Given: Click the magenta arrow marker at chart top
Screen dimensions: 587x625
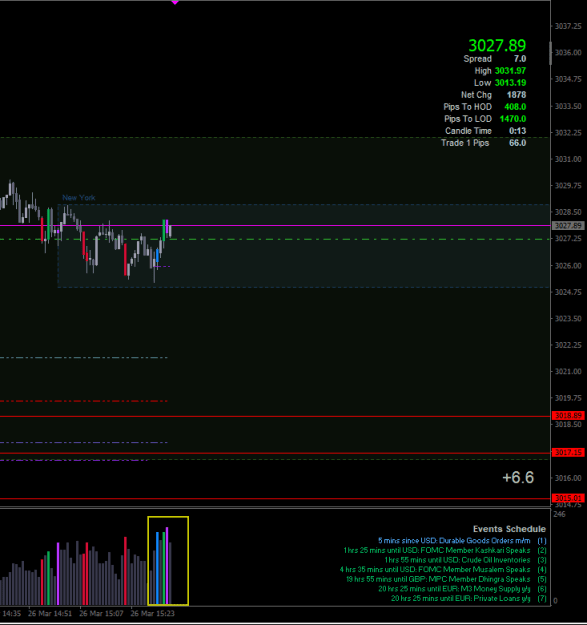Looking at the screenshot, I should [x=175, y=2].
